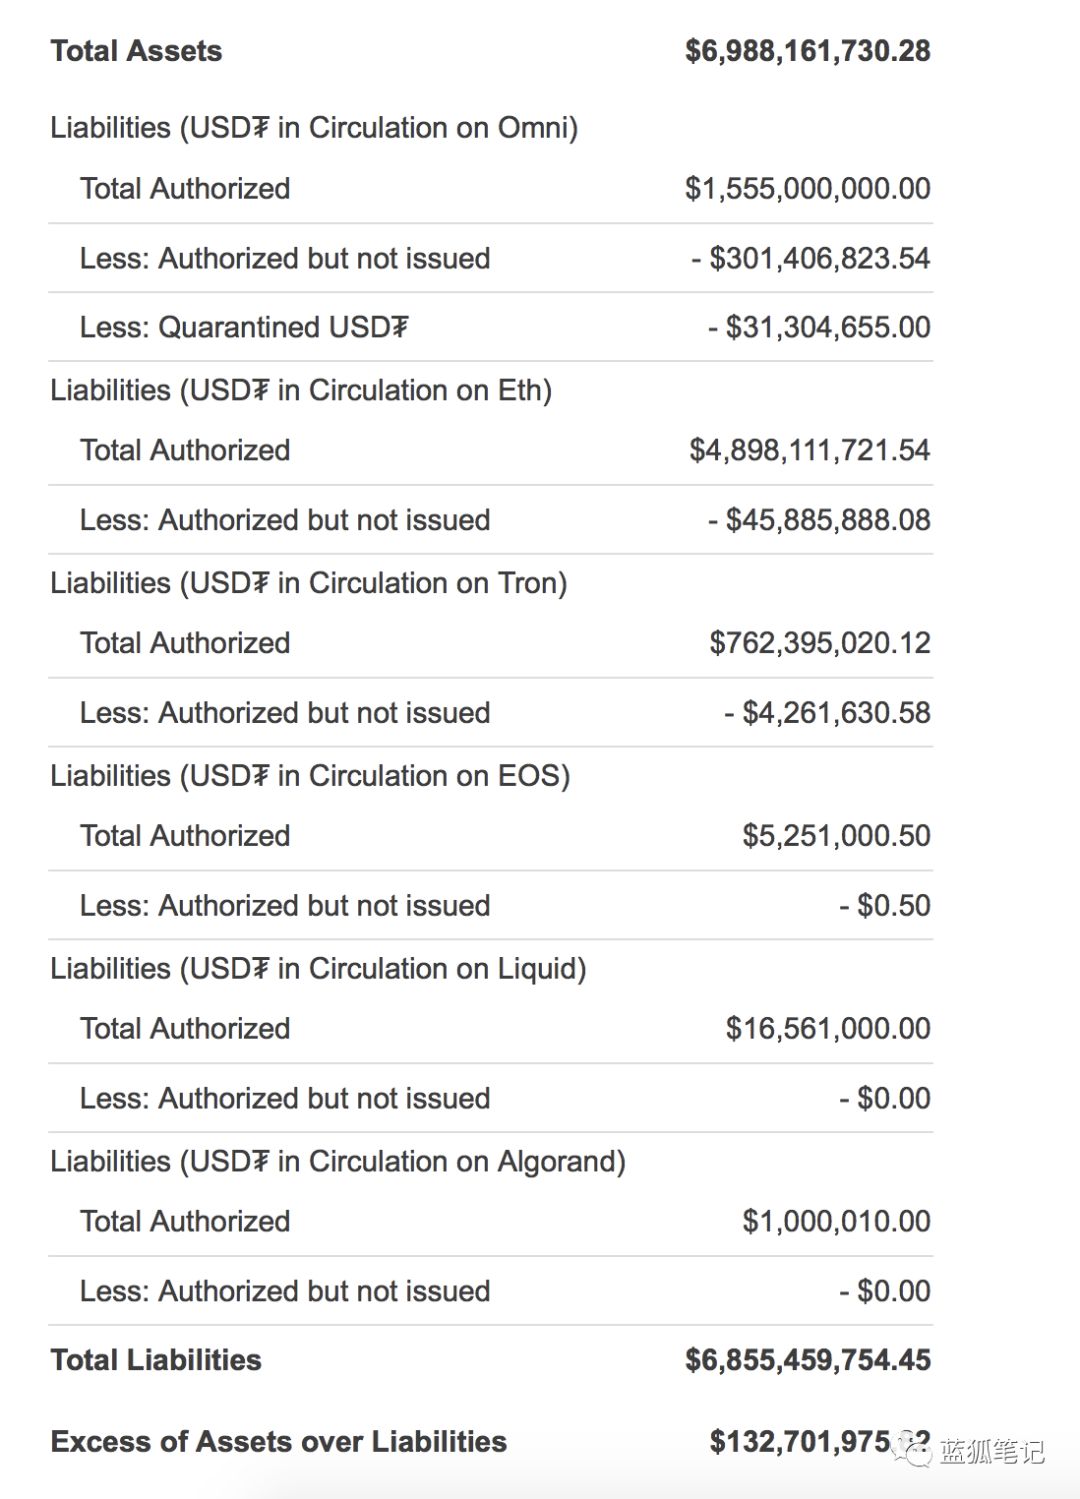Select the Tron liabilities section heading
This screenshot has width=1080, height=1499.
[x=308, y=583]
